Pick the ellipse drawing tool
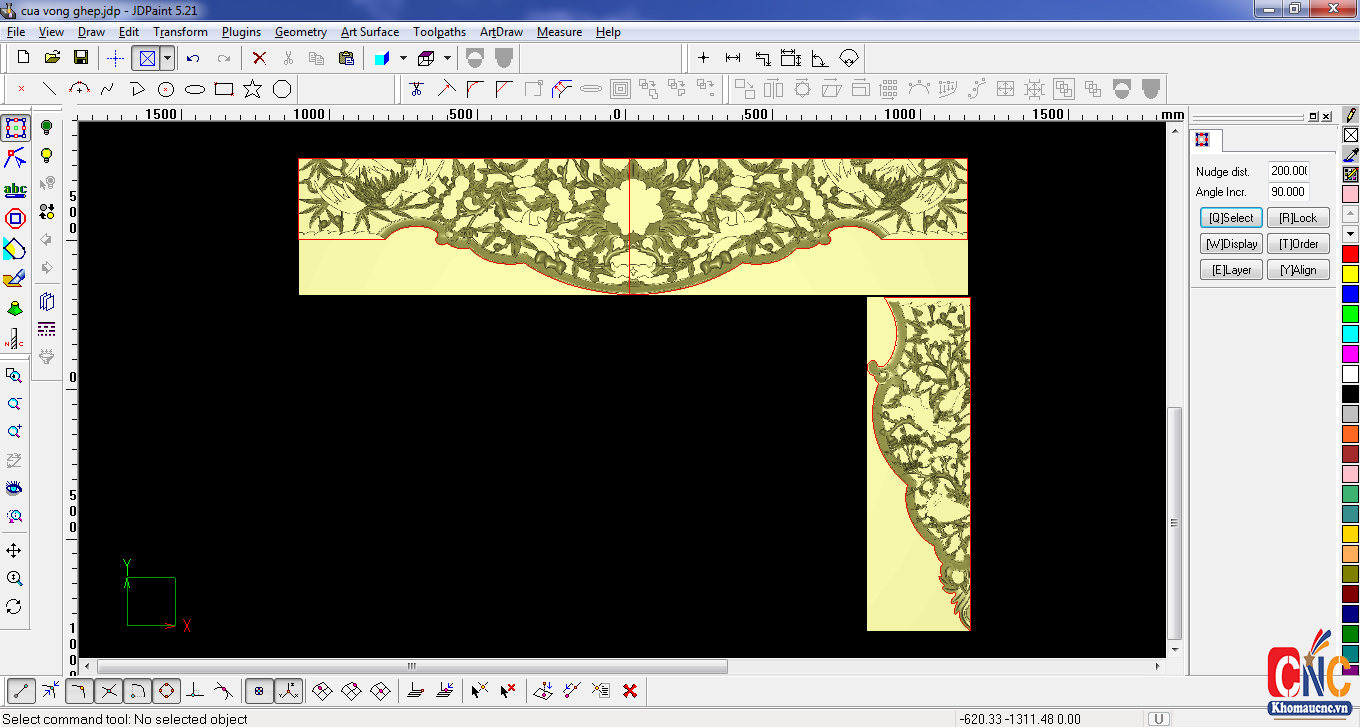 195,89
